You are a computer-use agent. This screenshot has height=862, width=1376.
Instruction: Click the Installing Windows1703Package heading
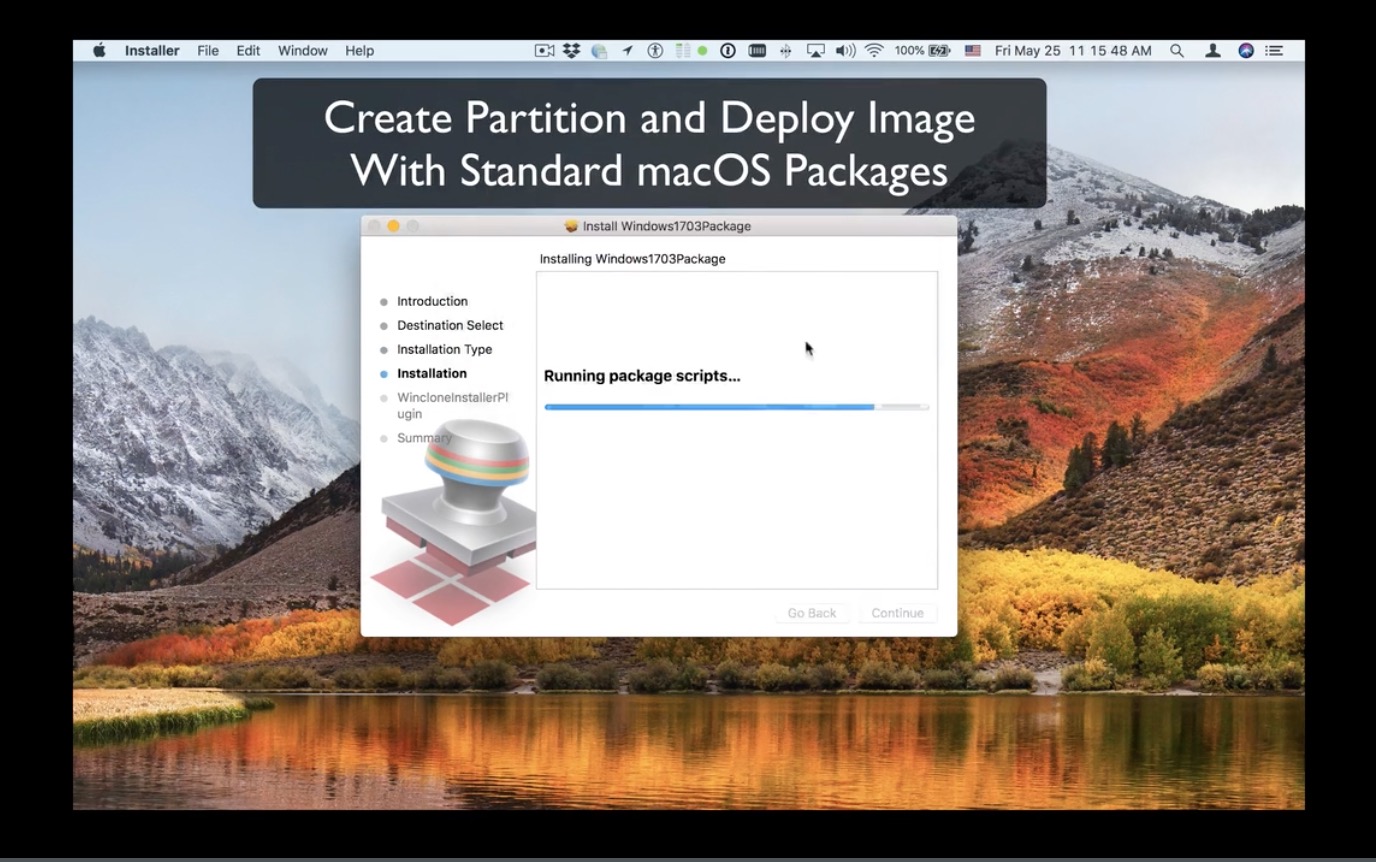pos(632,259)
